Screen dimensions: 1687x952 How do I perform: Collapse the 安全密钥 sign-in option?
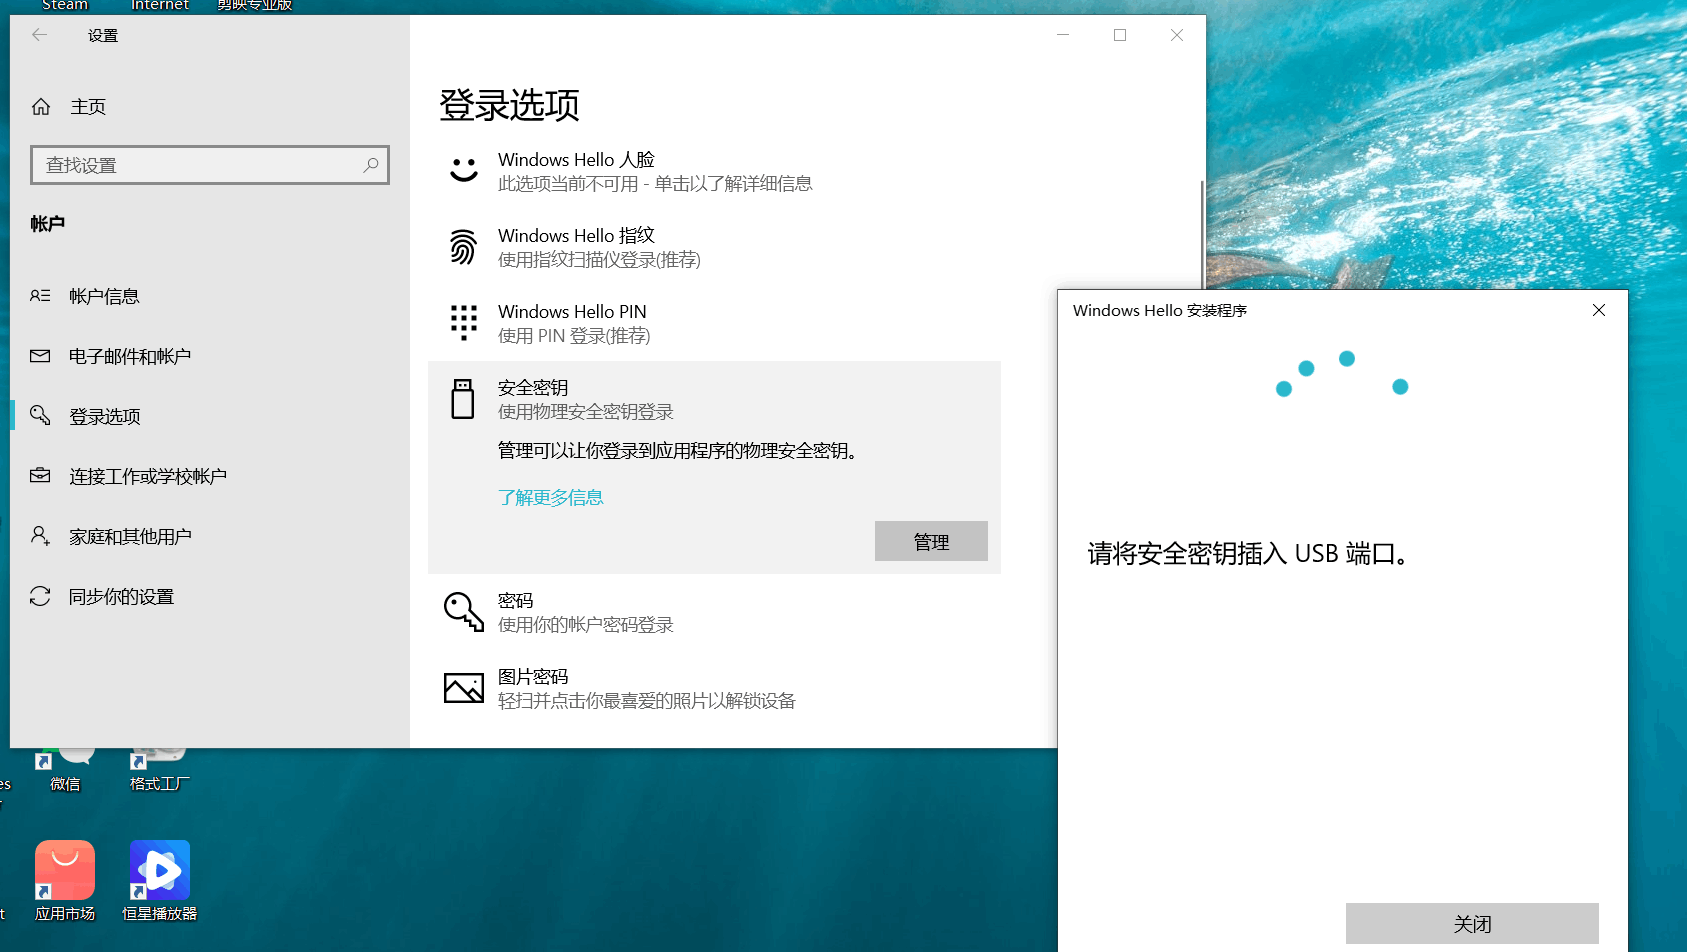click(x=714, y=399)
